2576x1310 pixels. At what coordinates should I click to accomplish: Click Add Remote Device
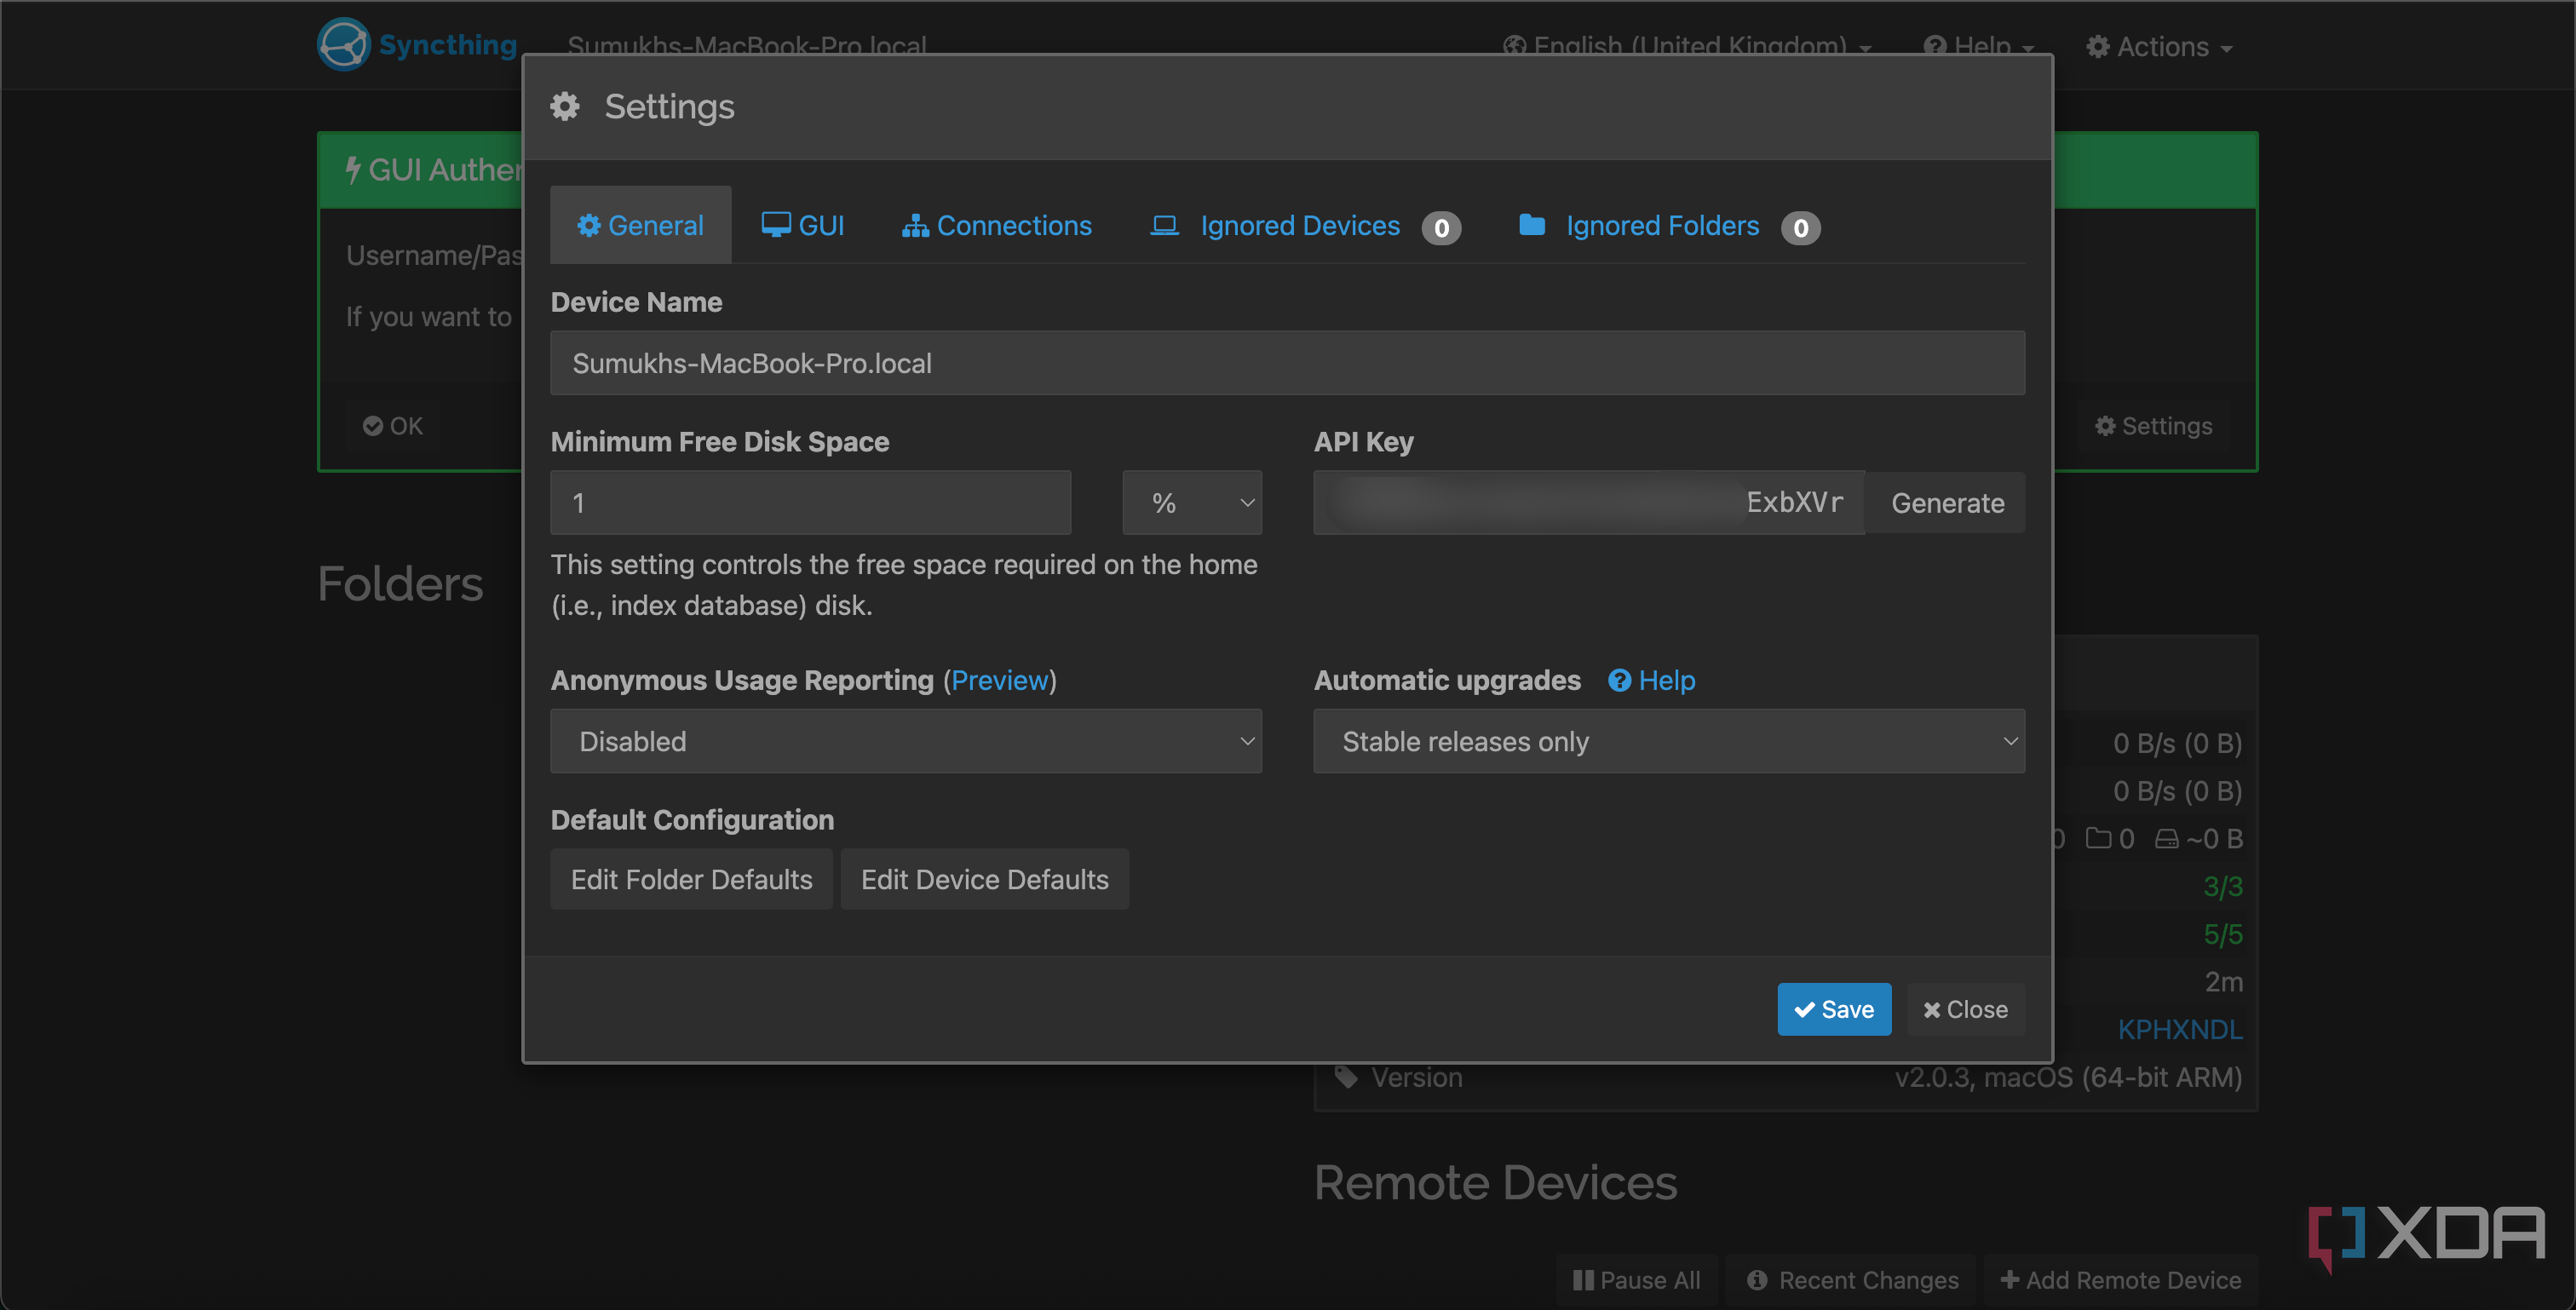2120,1280
